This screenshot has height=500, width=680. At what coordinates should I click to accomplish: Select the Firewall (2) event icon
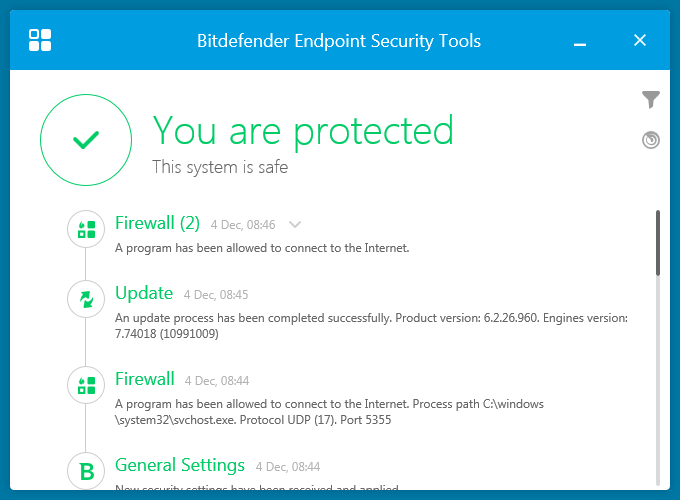click(x=86, y=230)
